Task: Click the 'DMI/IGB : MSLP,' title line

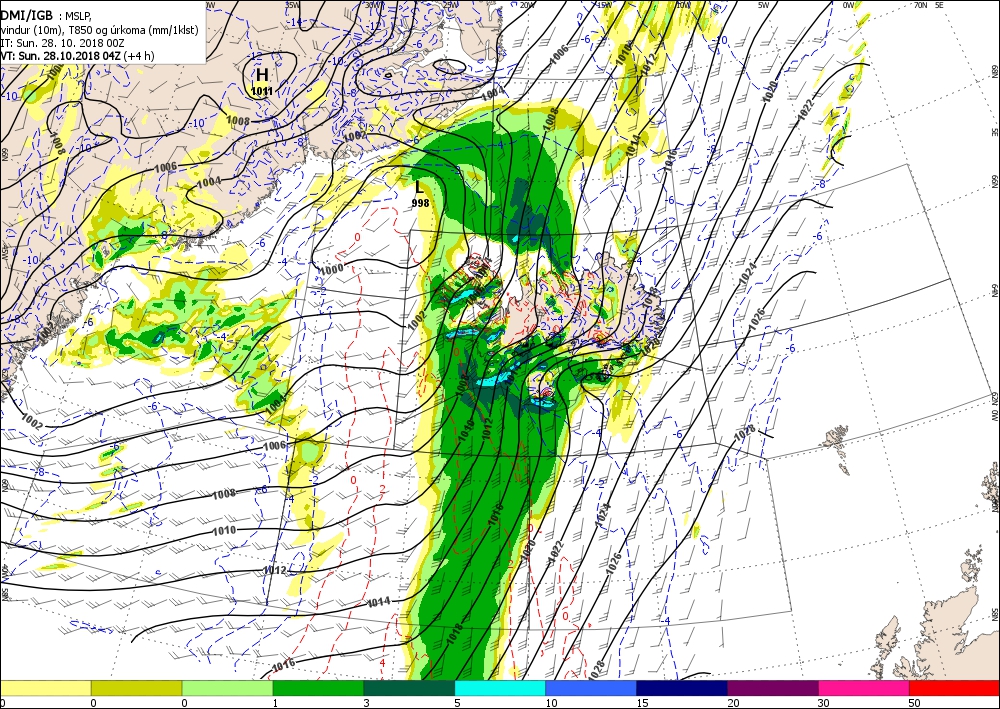Action: [x=47, y=15]
